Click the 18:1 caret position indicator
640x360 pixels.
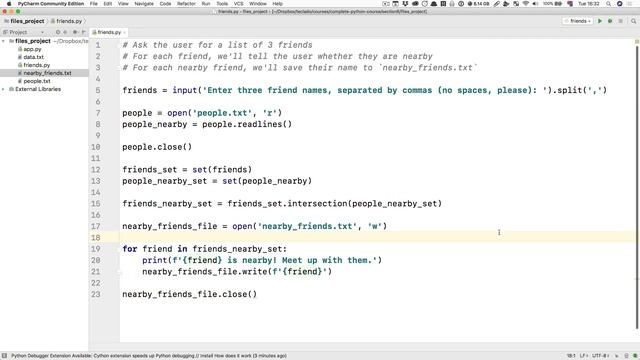coord(571,356)
